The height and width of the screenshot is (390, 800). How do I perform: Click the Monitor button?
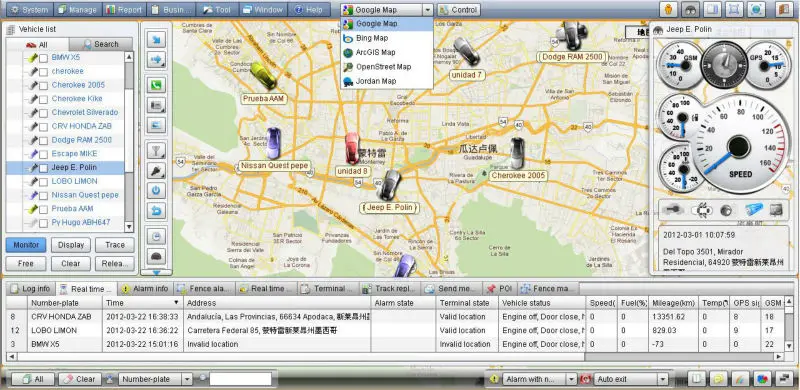click(x=26, y=245)
